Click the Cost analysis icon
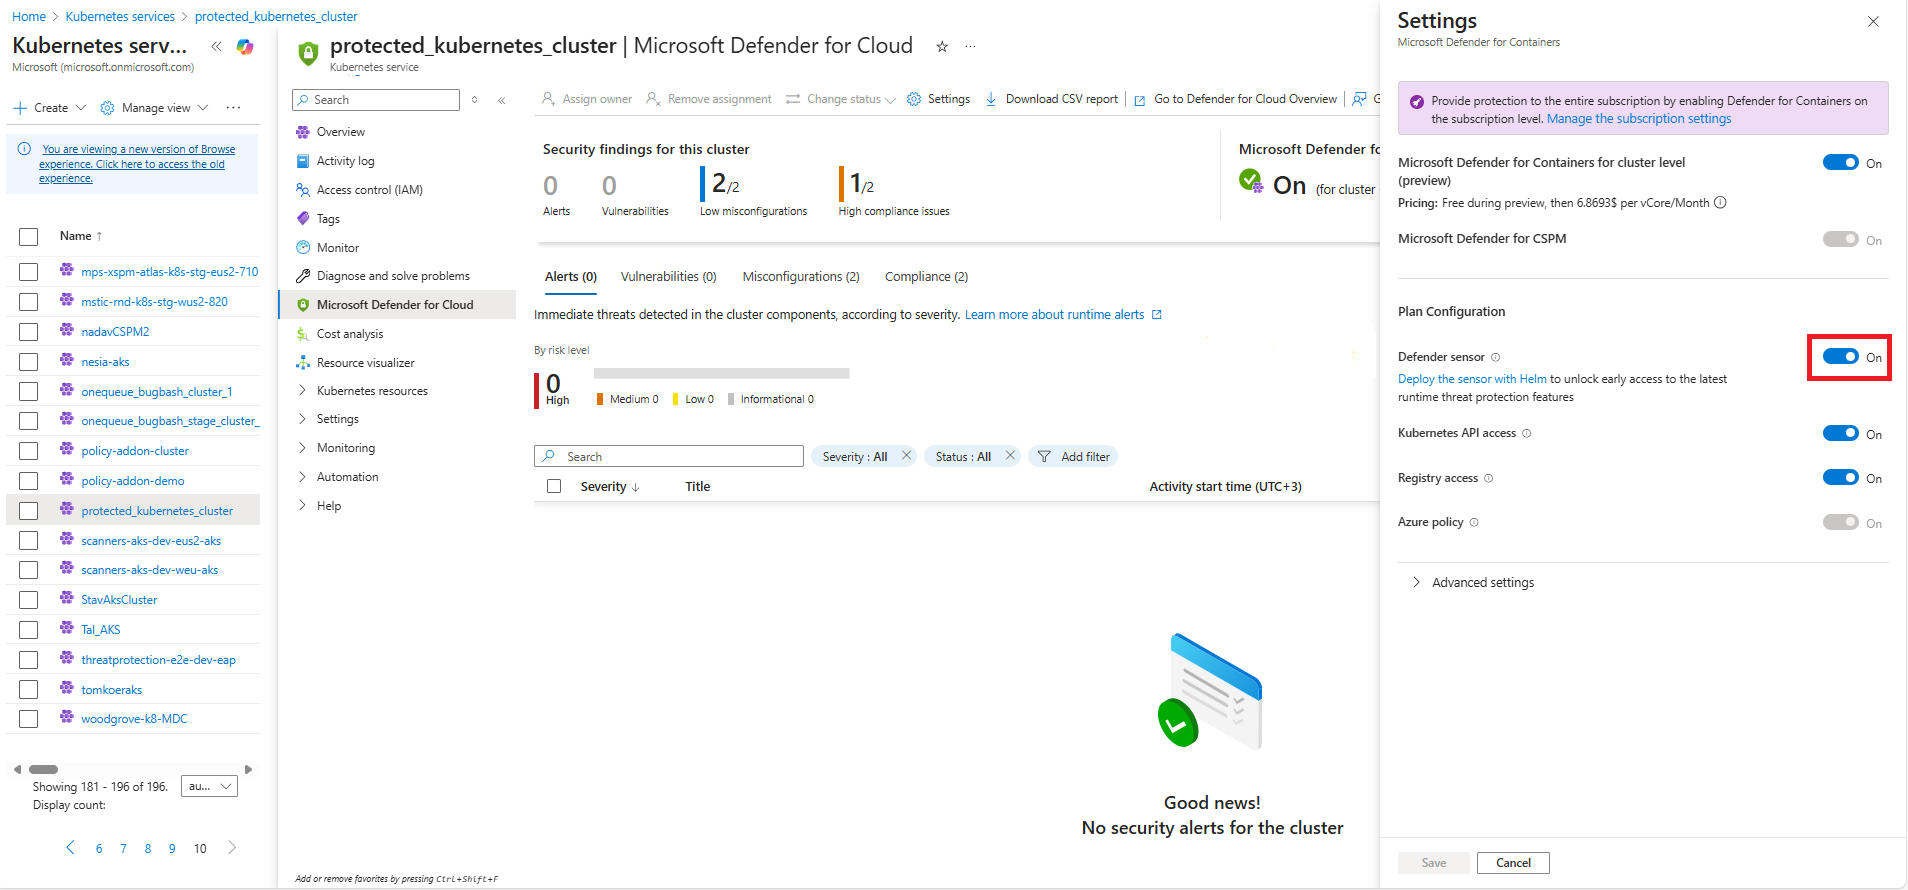This screenshot has height=890, width=1908. tap(303, 334)
